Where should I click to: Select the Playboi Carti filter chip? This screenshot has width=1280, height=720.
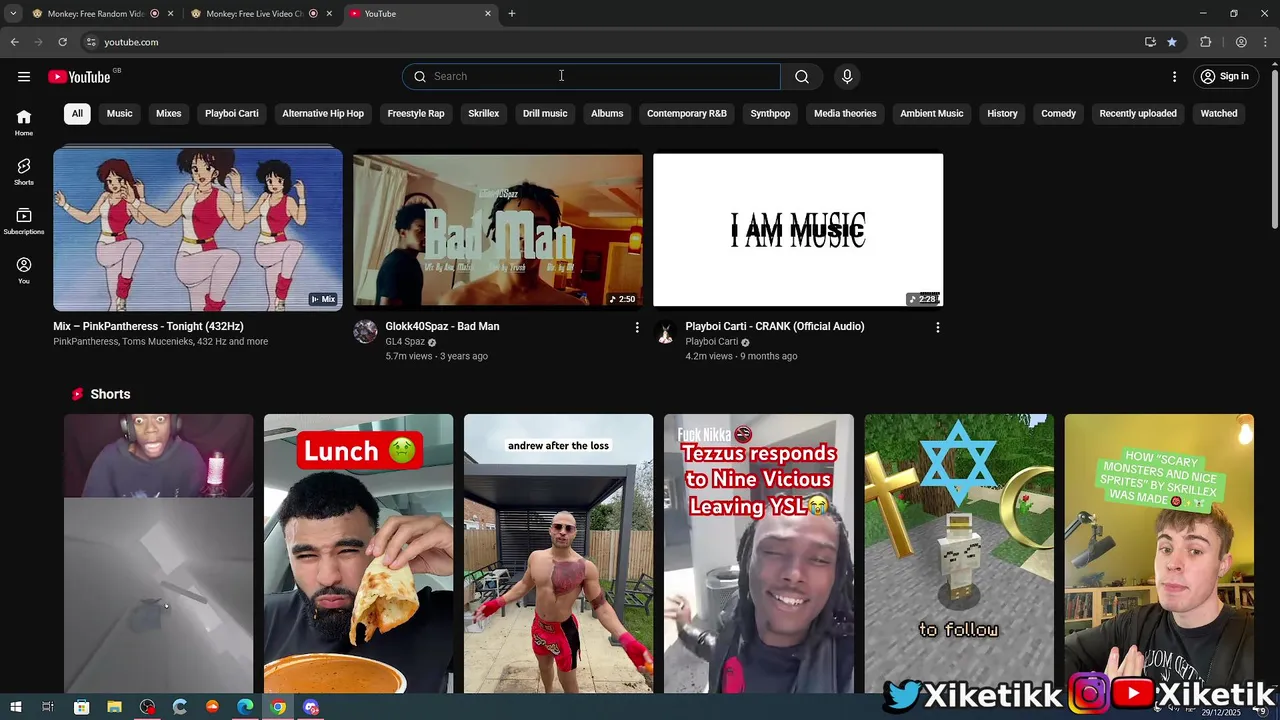click(232, 114)
